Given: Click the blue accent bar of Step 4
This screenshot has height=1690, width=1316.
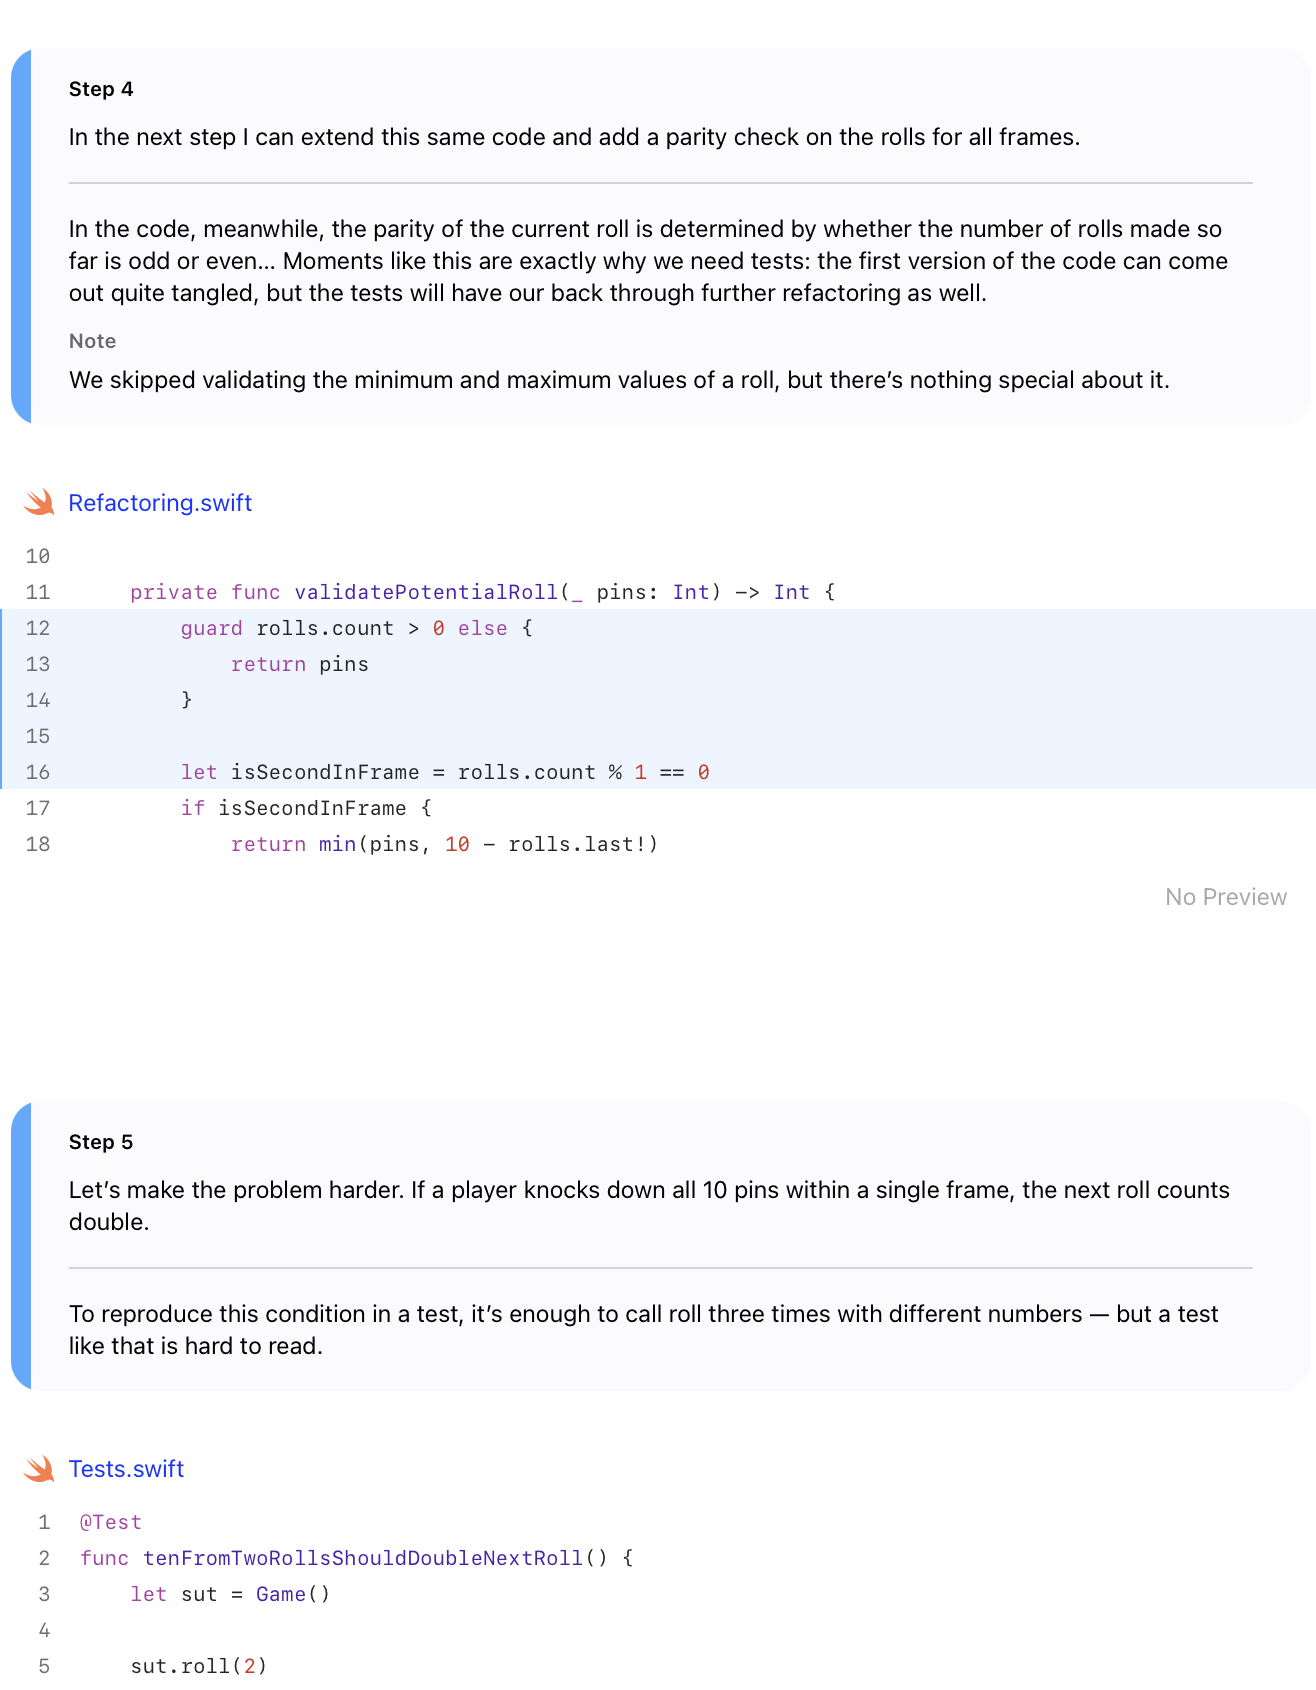Looking at the screenshot, I should tap(21, 236).
